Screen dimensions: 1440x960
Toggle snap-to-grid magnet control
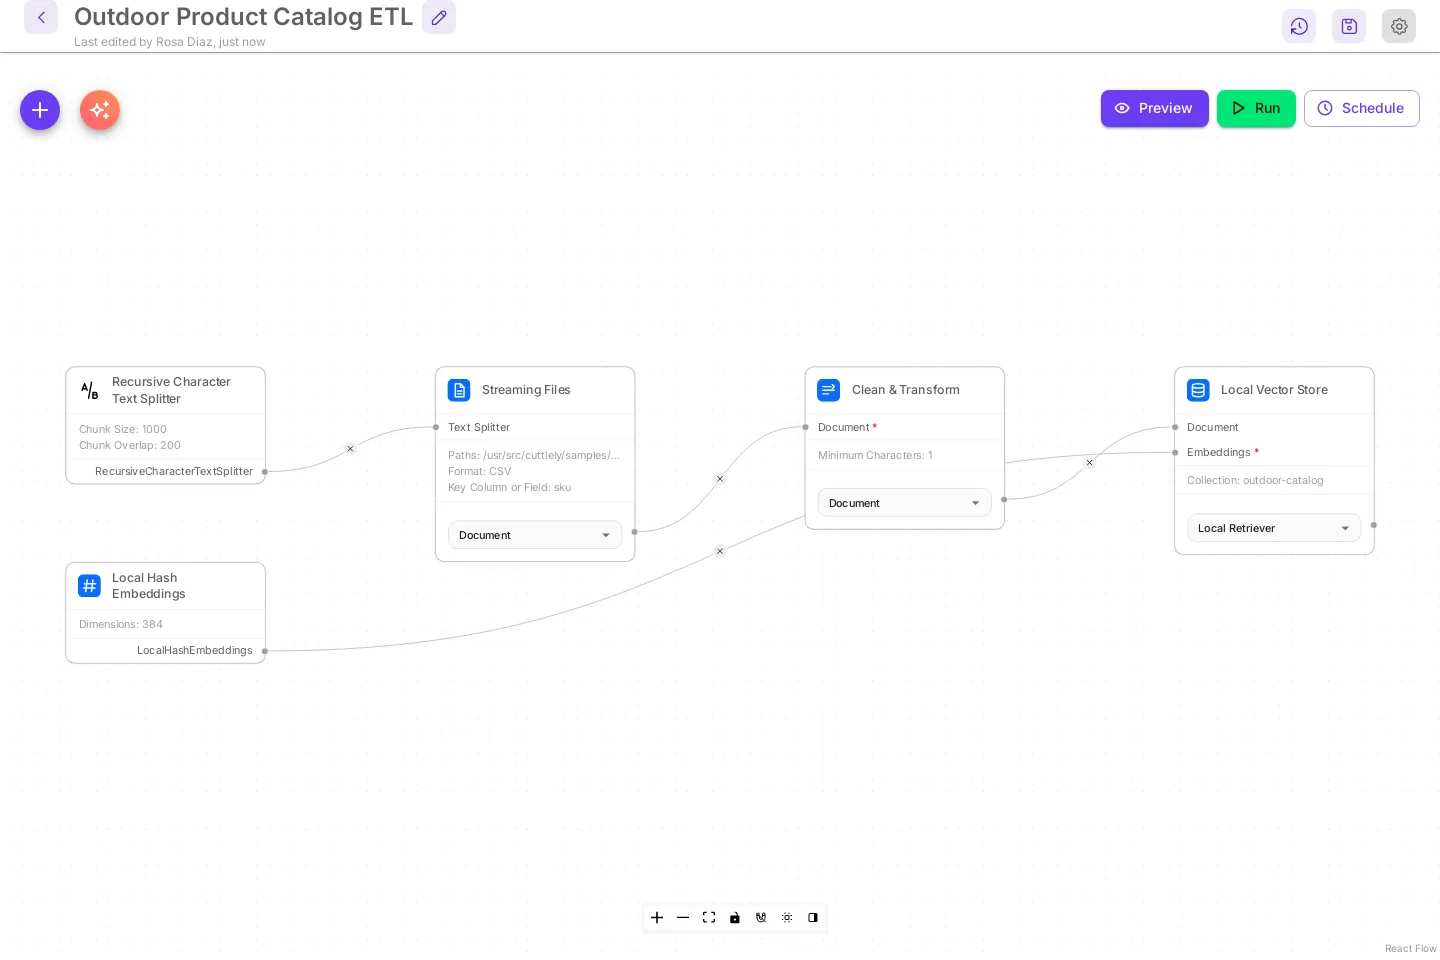pyautogui.click(x=761, y=918)
